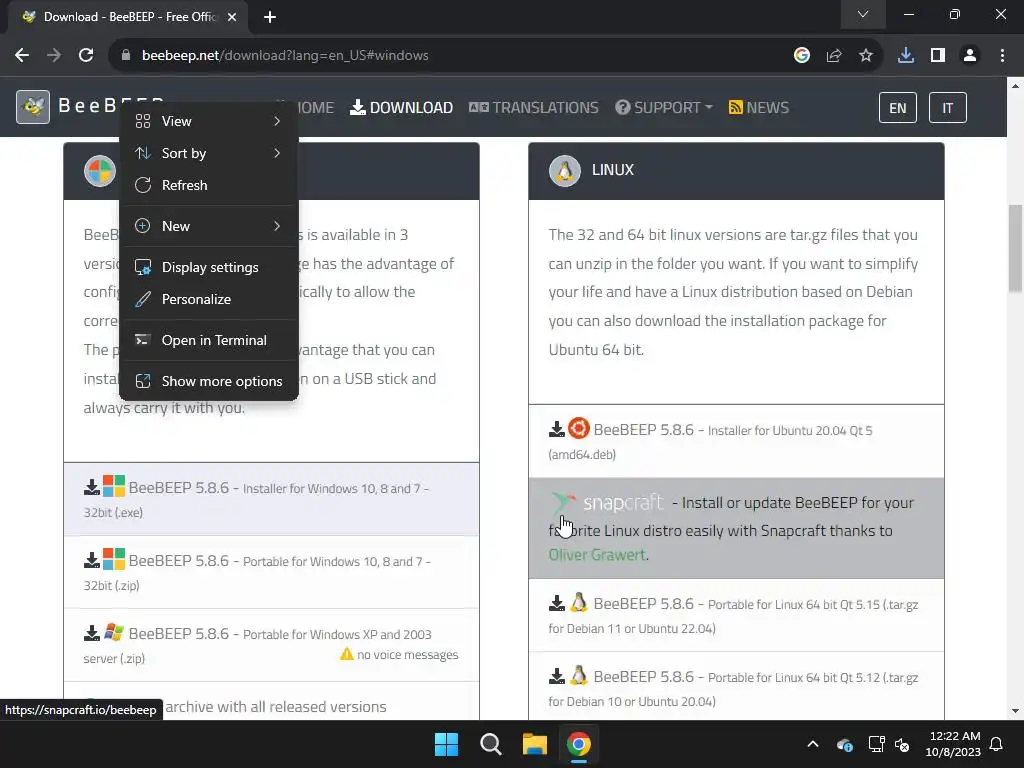
Task: Select Open in Terminal
Action: click(x=209, y=340)
